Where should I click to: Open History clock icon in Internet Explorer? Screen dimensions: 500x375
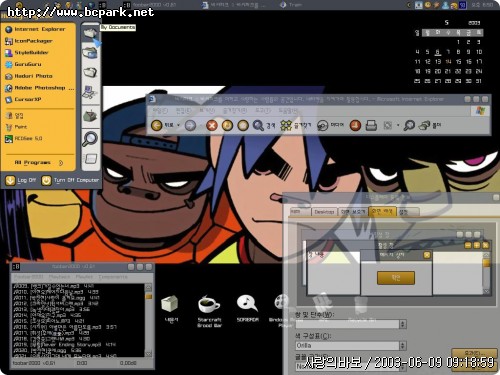click(355, 125)
